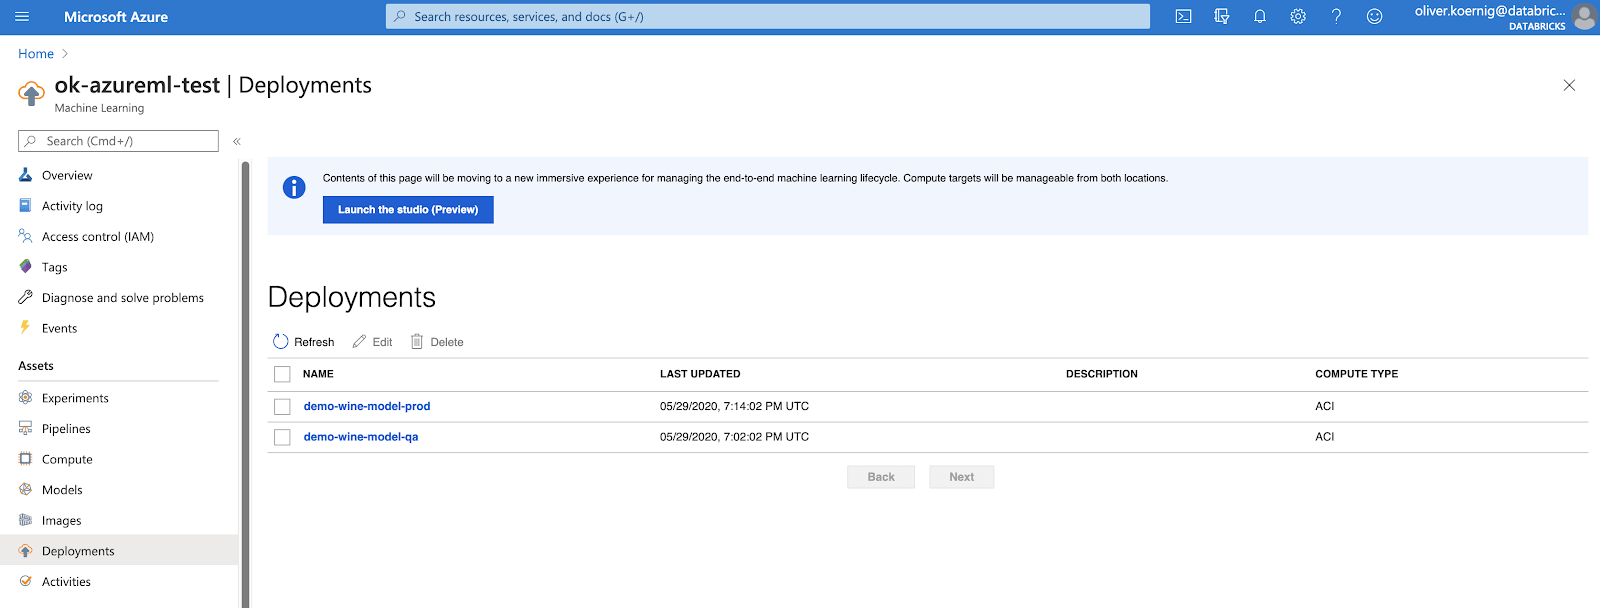Select Experiments in the Assets menu
The width and height of the screenshot is (1600, 608).
coord(75,398)
